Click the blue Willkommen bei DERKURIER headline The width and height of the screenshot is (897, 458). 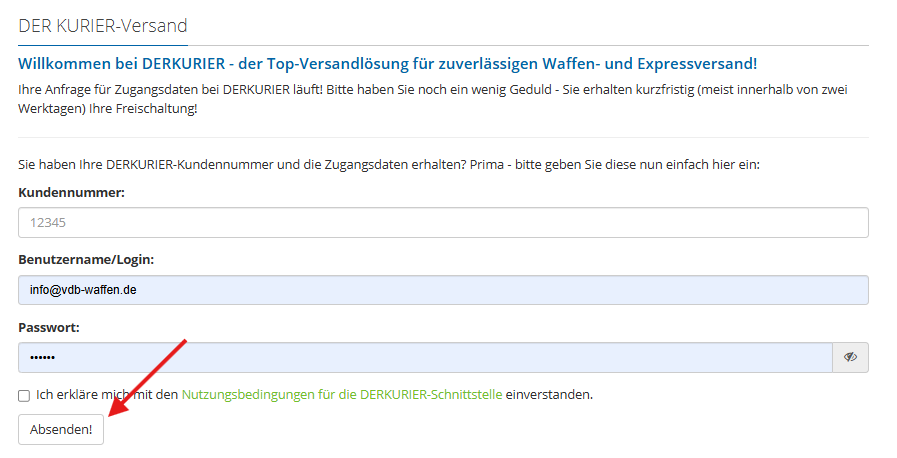[x=387, y=63]
